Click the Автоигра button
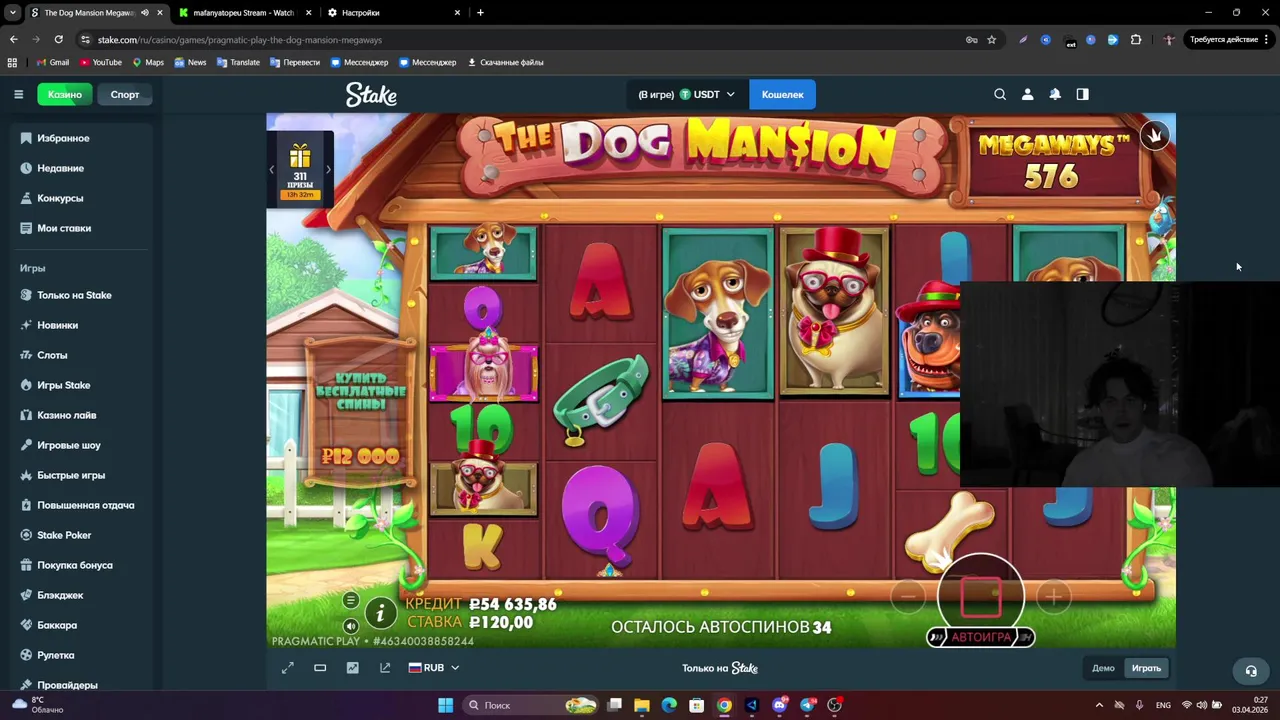This screenshot has width=1280, height=720. [x=981, y=637]
